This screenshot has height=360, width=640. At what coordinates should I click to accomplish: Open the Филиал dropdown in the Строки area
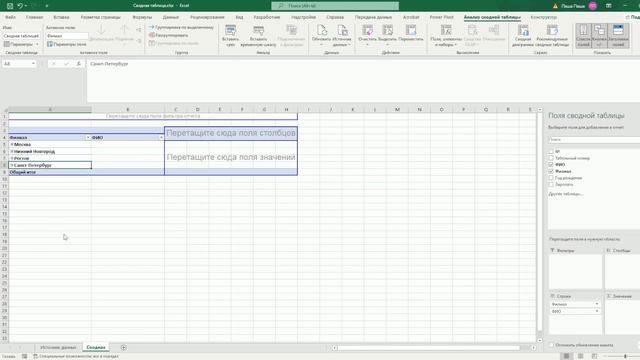pyautogui.click(x=597, y=304)
